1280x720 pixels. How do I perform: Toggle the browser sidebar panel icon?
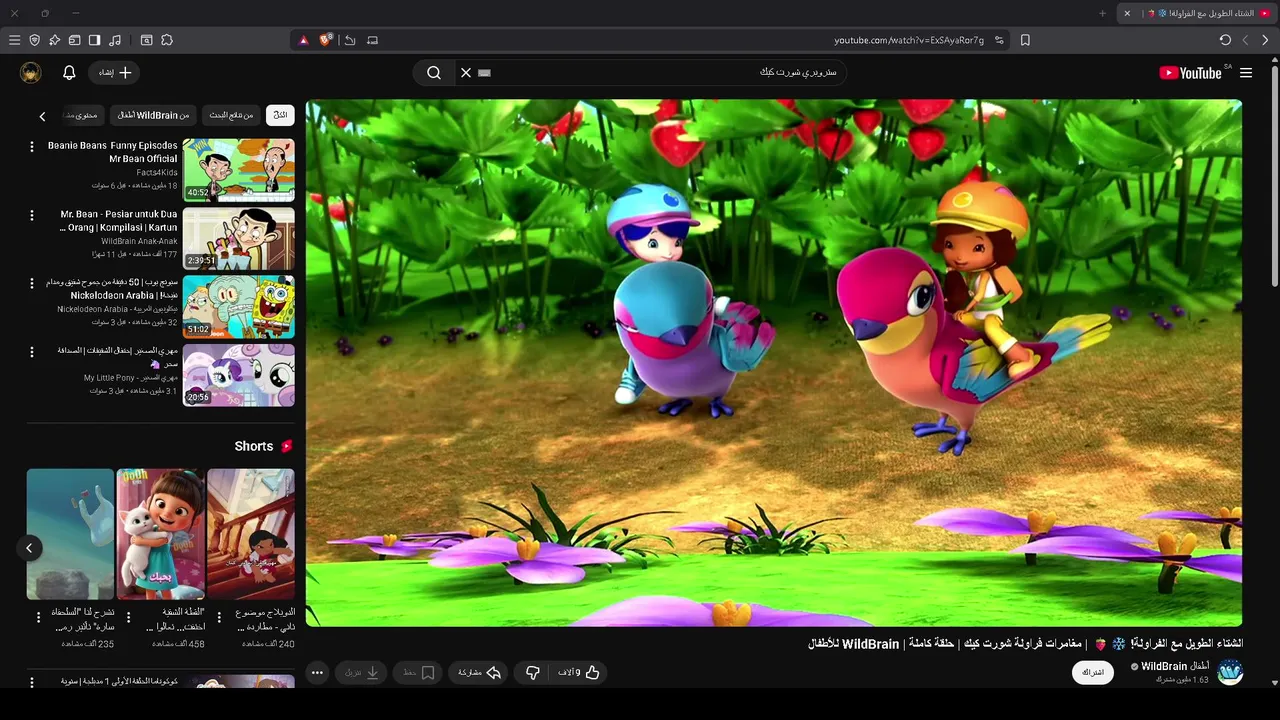pyautogui.click(x=94, y=40)
